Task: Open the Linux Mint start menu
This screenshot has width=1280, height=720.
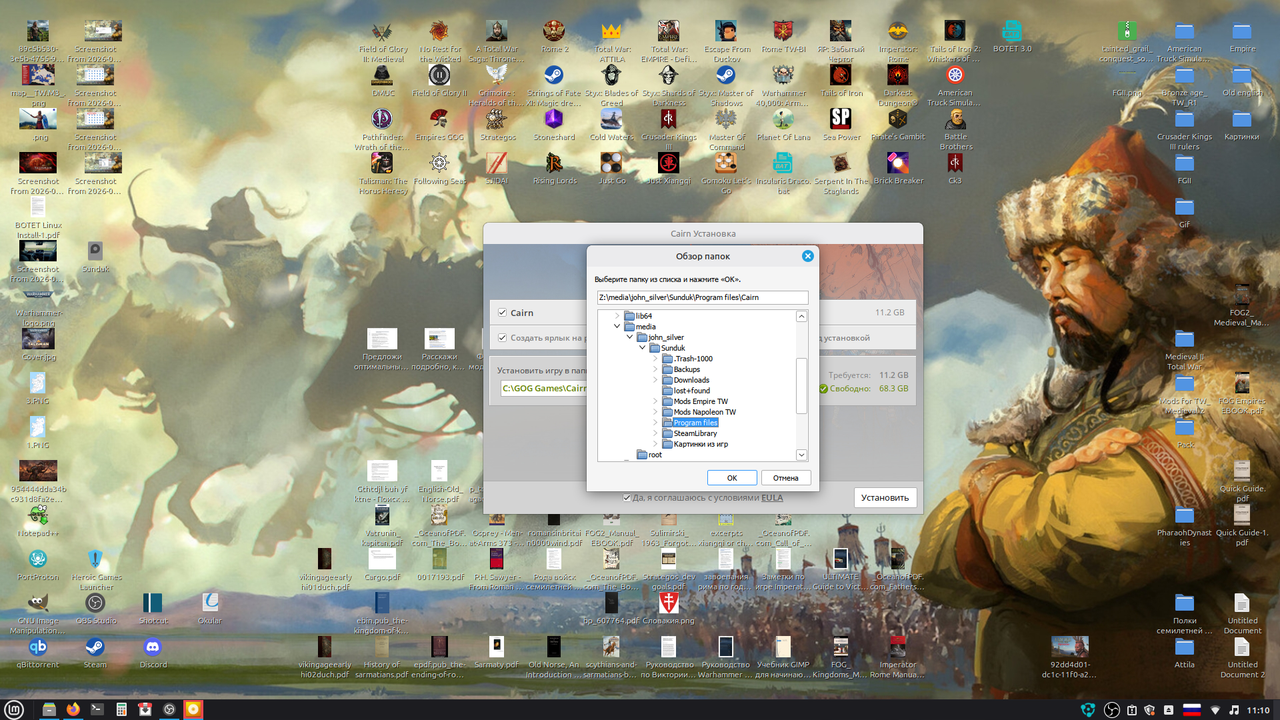Action: click(16, 709)
